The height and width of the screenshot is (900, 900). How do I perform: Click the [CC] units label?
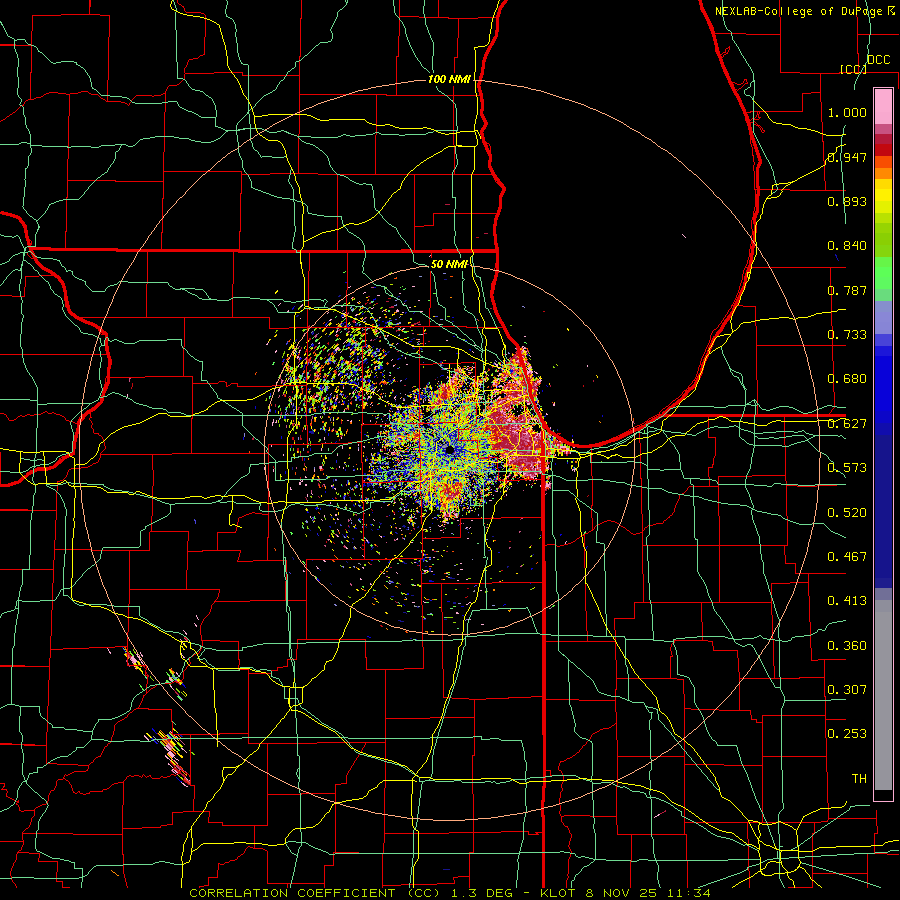(x=853, y=69)
